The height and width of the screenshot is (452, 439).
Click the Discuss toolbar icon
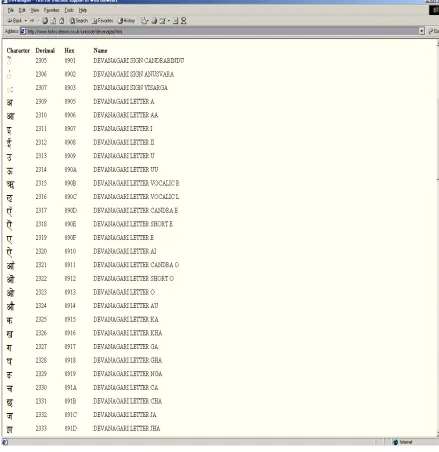(175, 21)
